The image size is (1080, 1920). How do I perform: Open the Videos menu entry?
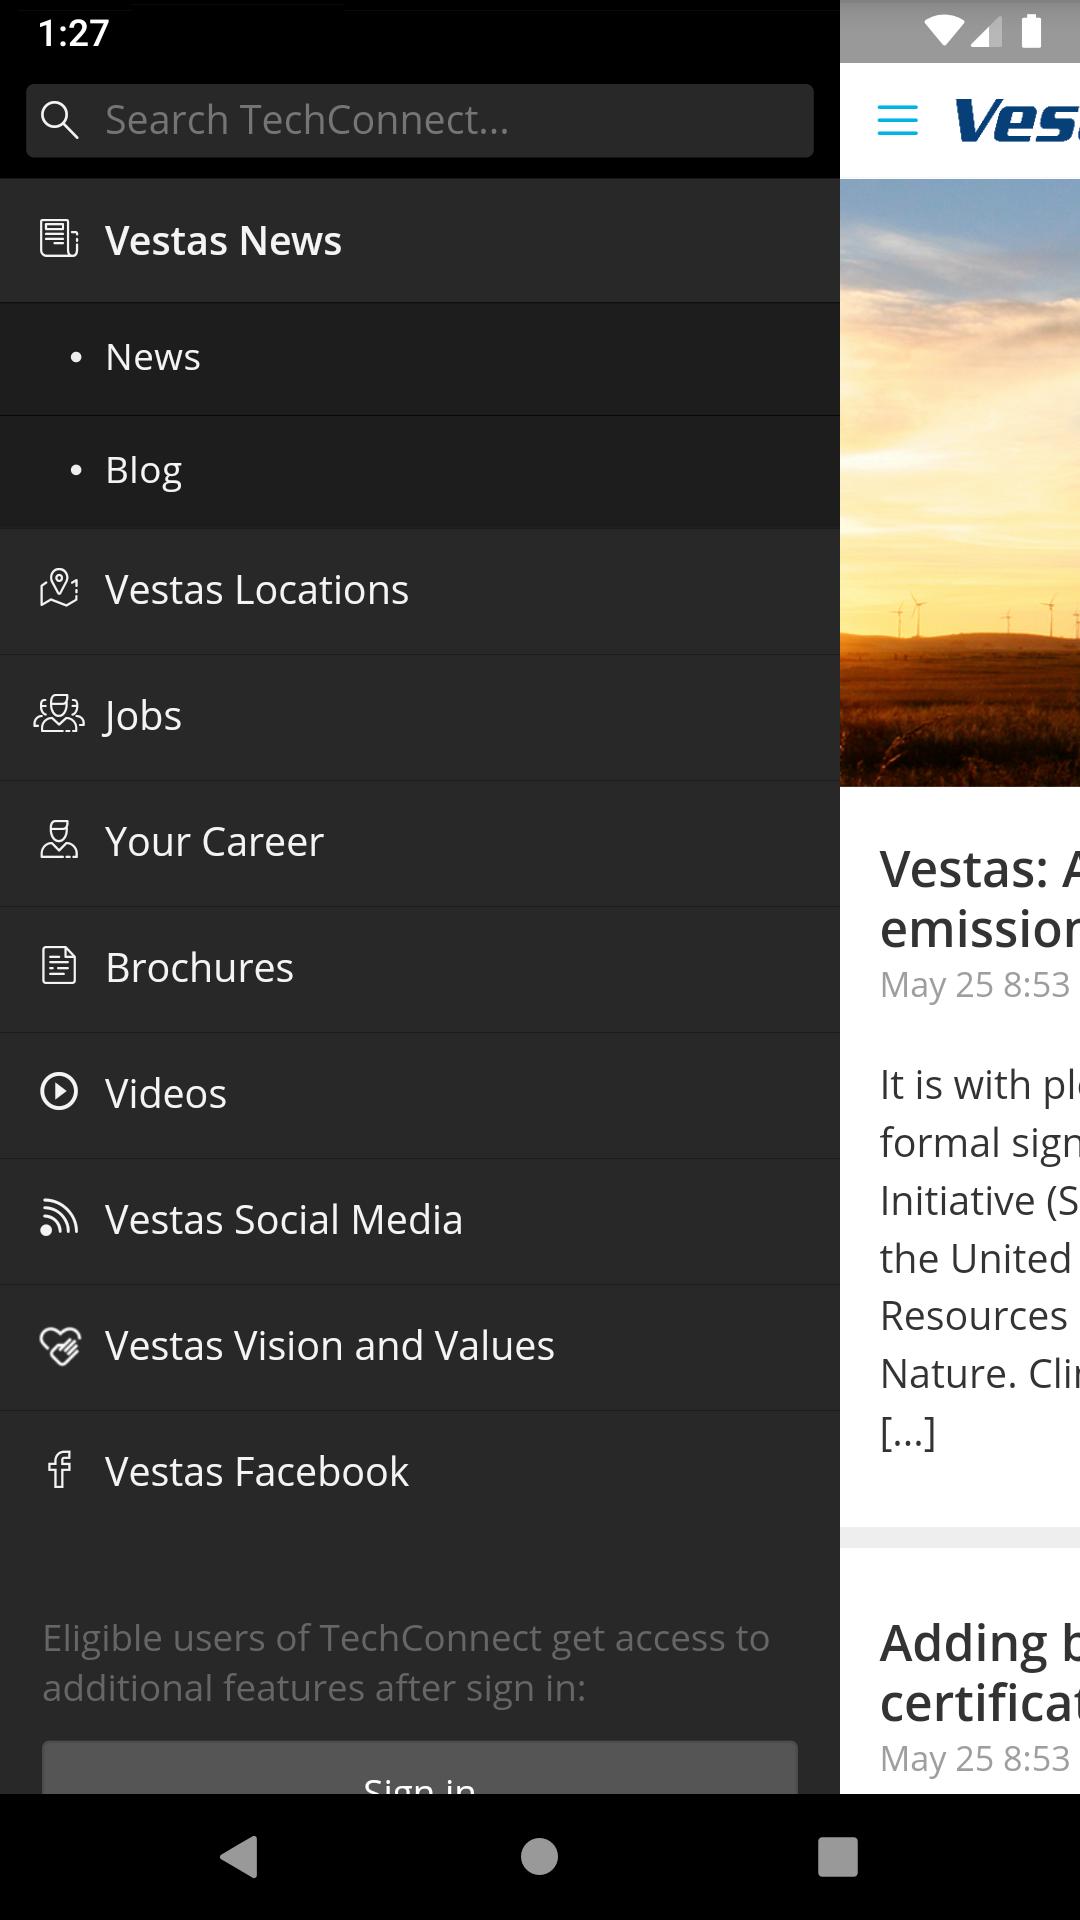click(420, 1095)
